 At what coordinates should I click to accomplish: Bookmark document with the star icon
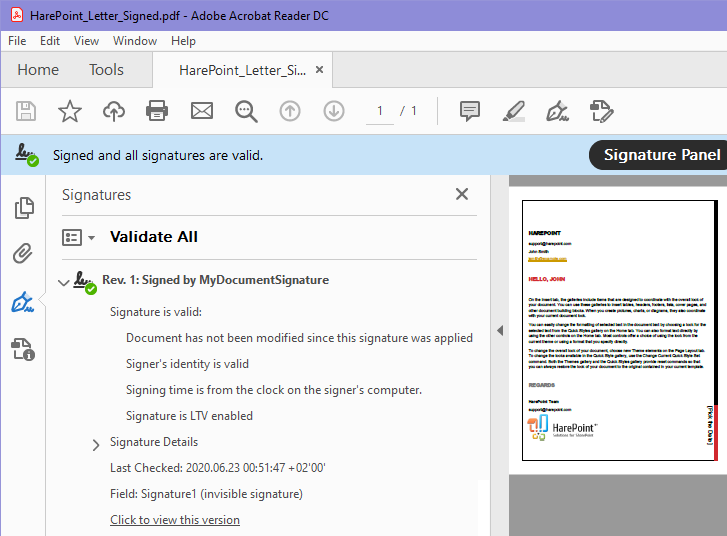point(70,111)
